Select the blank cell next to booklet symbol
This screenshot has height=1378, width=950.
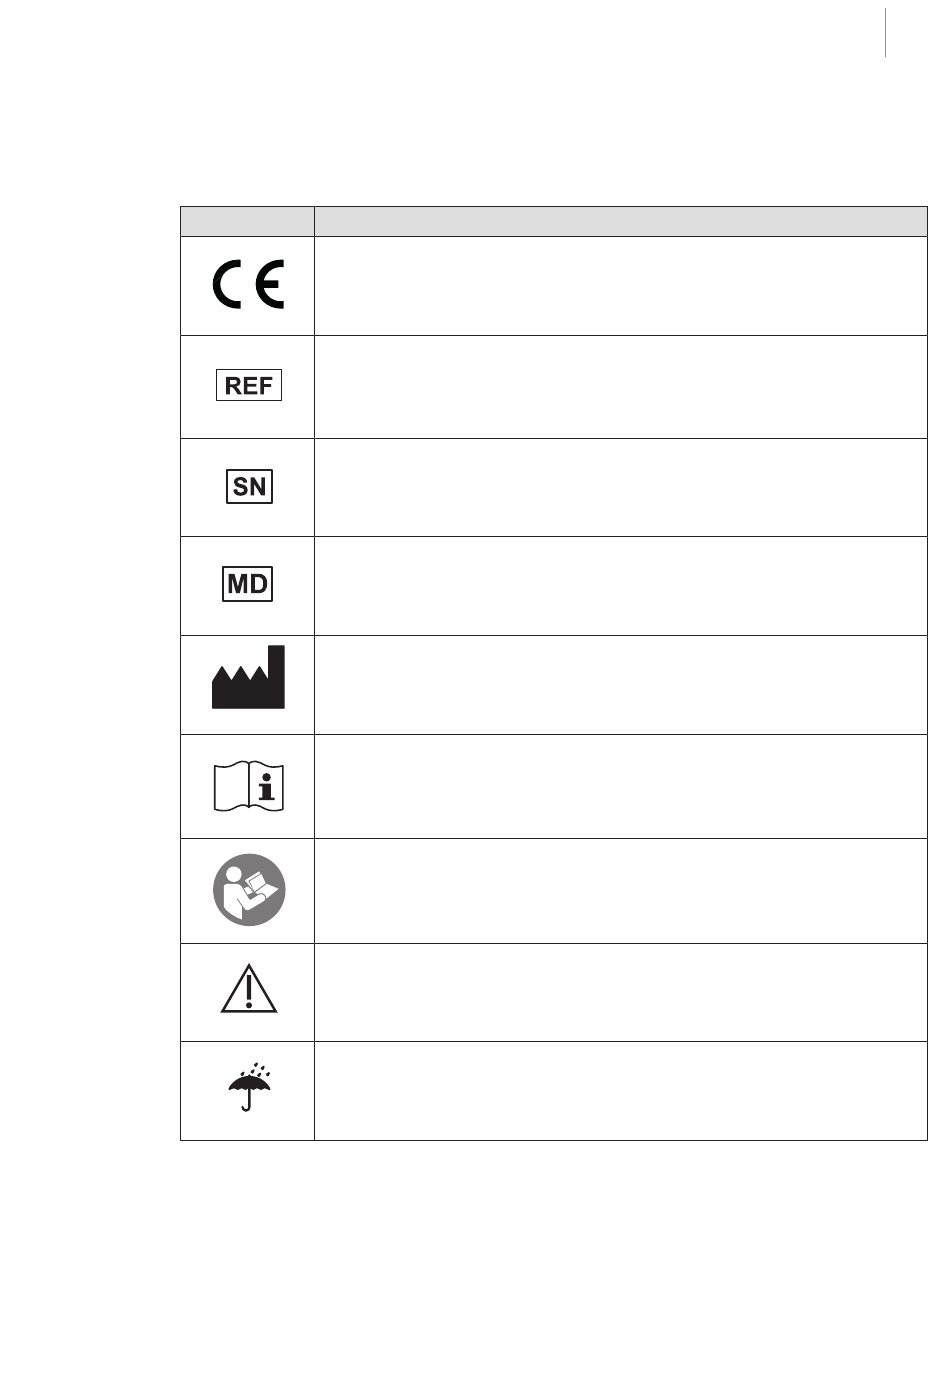coord(621,787)
